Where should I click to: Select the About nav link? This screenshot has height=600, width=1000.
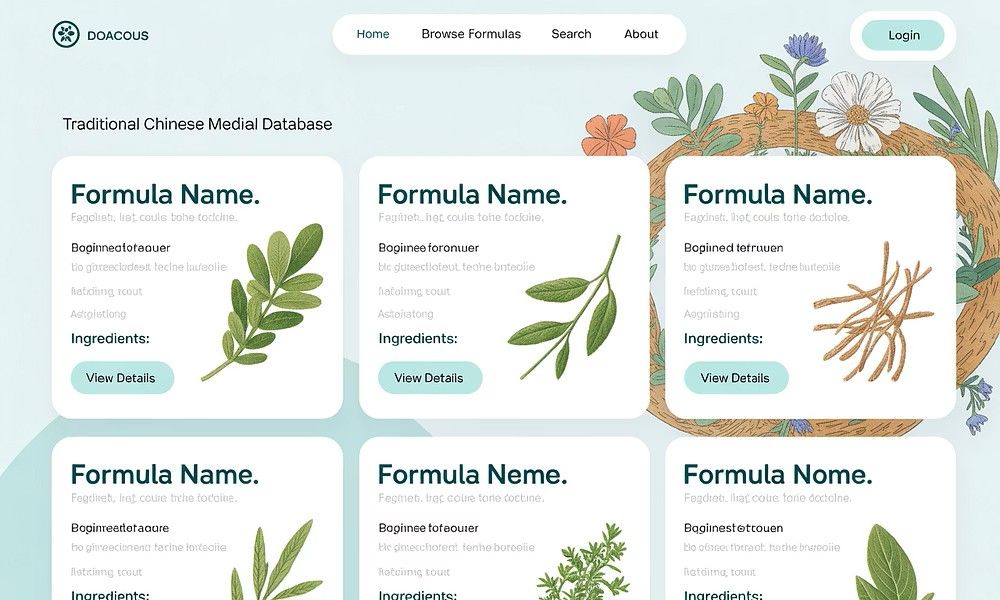pyautogui.click(x=641, y=34)
